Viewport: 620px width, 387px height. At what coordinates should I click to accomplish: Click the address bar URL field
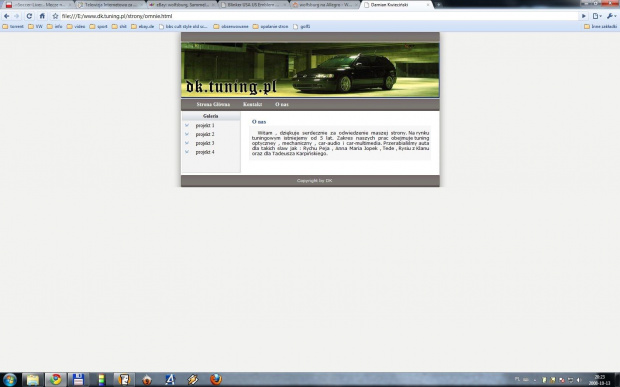click(x=319, y=16)
